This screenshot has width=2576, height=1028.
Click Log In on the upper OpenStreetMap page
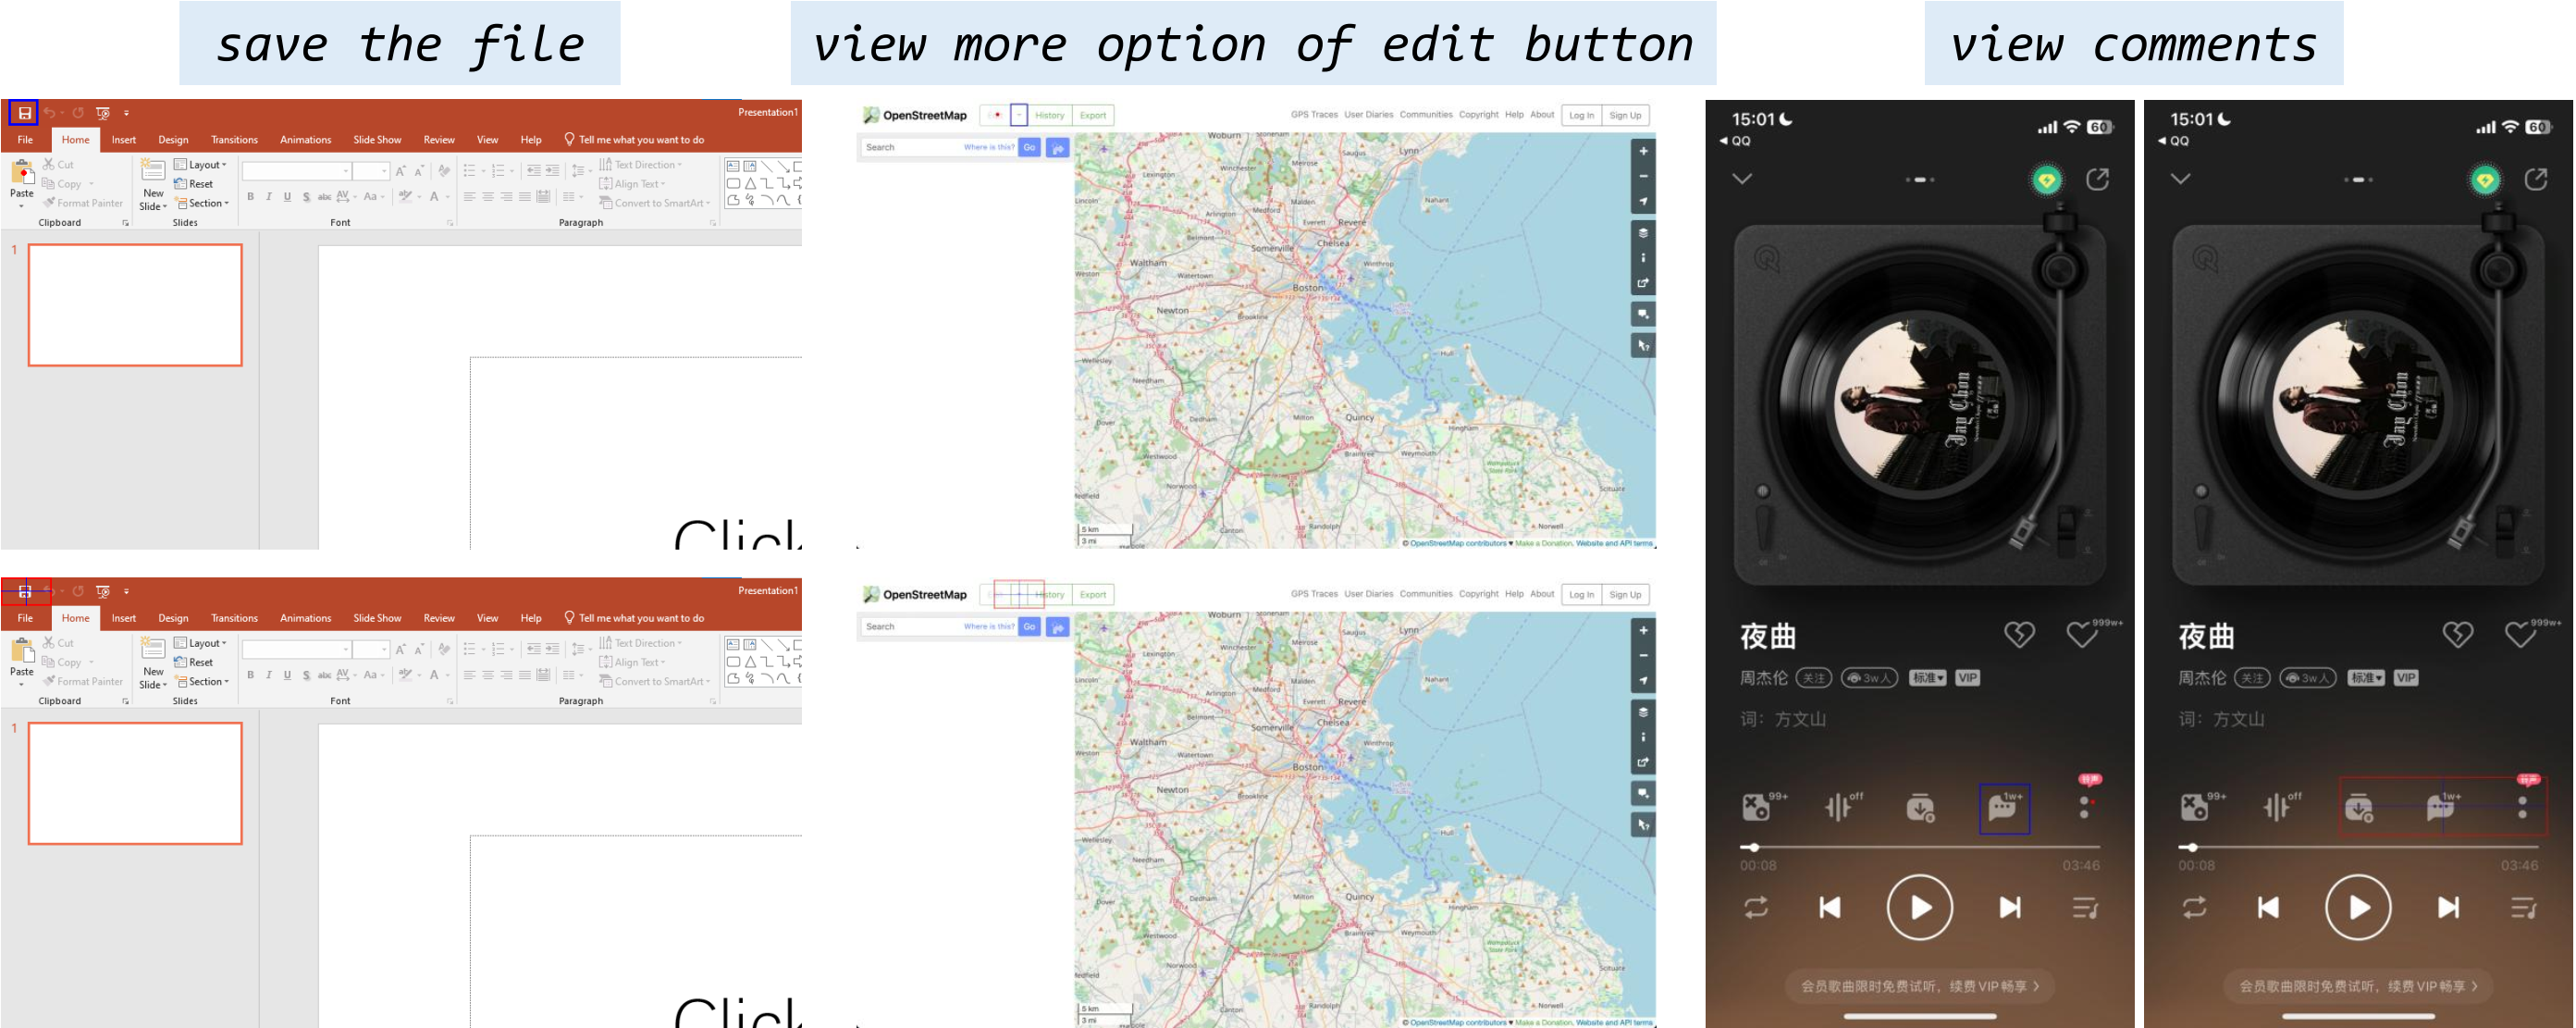(x=1581, y=115)
